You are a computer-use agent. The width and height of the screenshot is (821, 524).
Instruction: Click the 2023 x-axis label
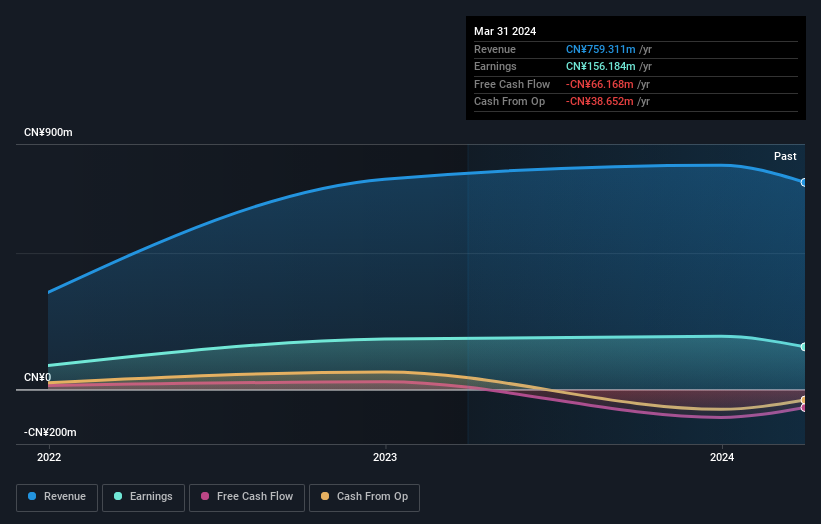click(x=385, y=458)
